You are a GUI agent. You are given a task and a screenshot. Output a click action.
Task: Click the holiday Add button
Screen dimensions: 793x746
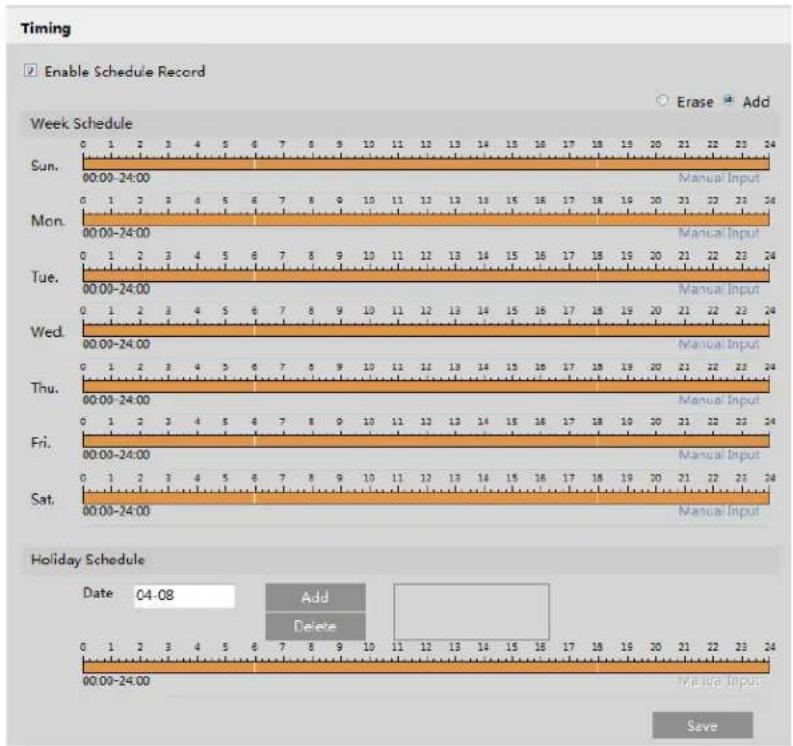(x=315, y=597)
